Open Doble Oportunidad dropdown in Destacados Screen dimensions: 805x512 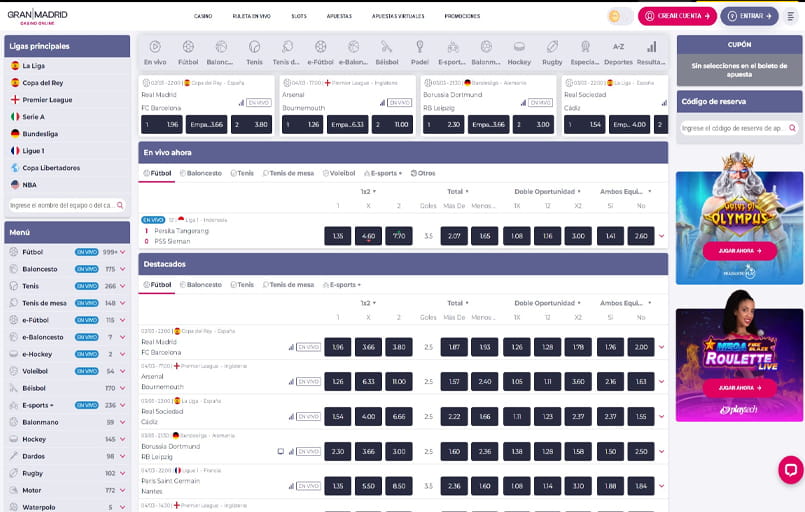(547, 303)
